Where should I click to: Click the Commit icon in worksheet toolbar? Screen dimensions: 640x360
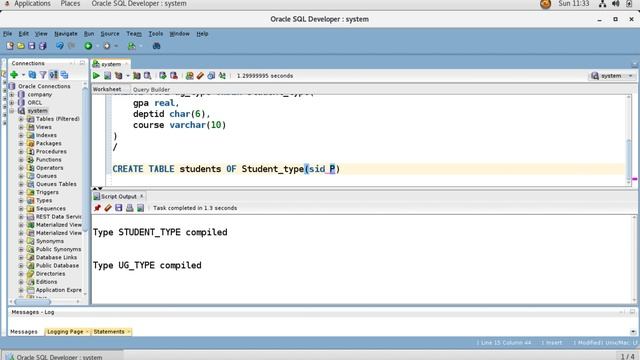[162, 76]
